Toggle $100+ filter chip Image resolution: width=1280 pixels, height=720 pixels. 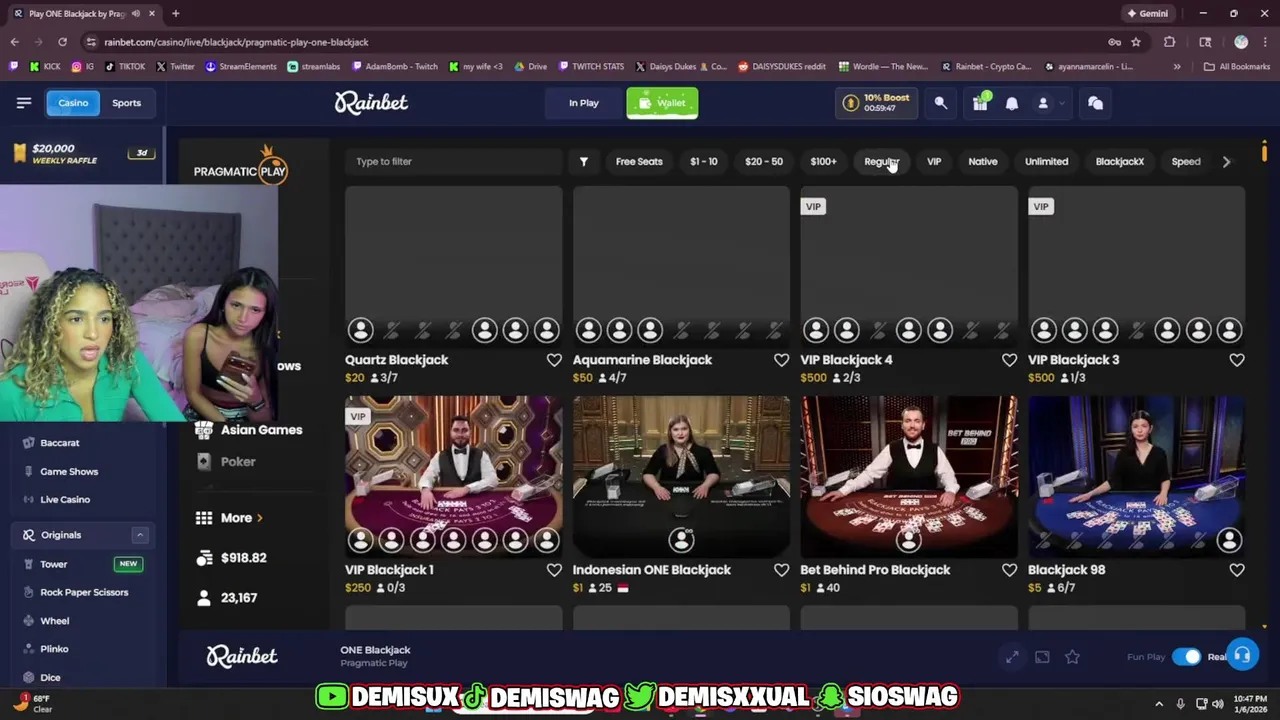point(823,161)
